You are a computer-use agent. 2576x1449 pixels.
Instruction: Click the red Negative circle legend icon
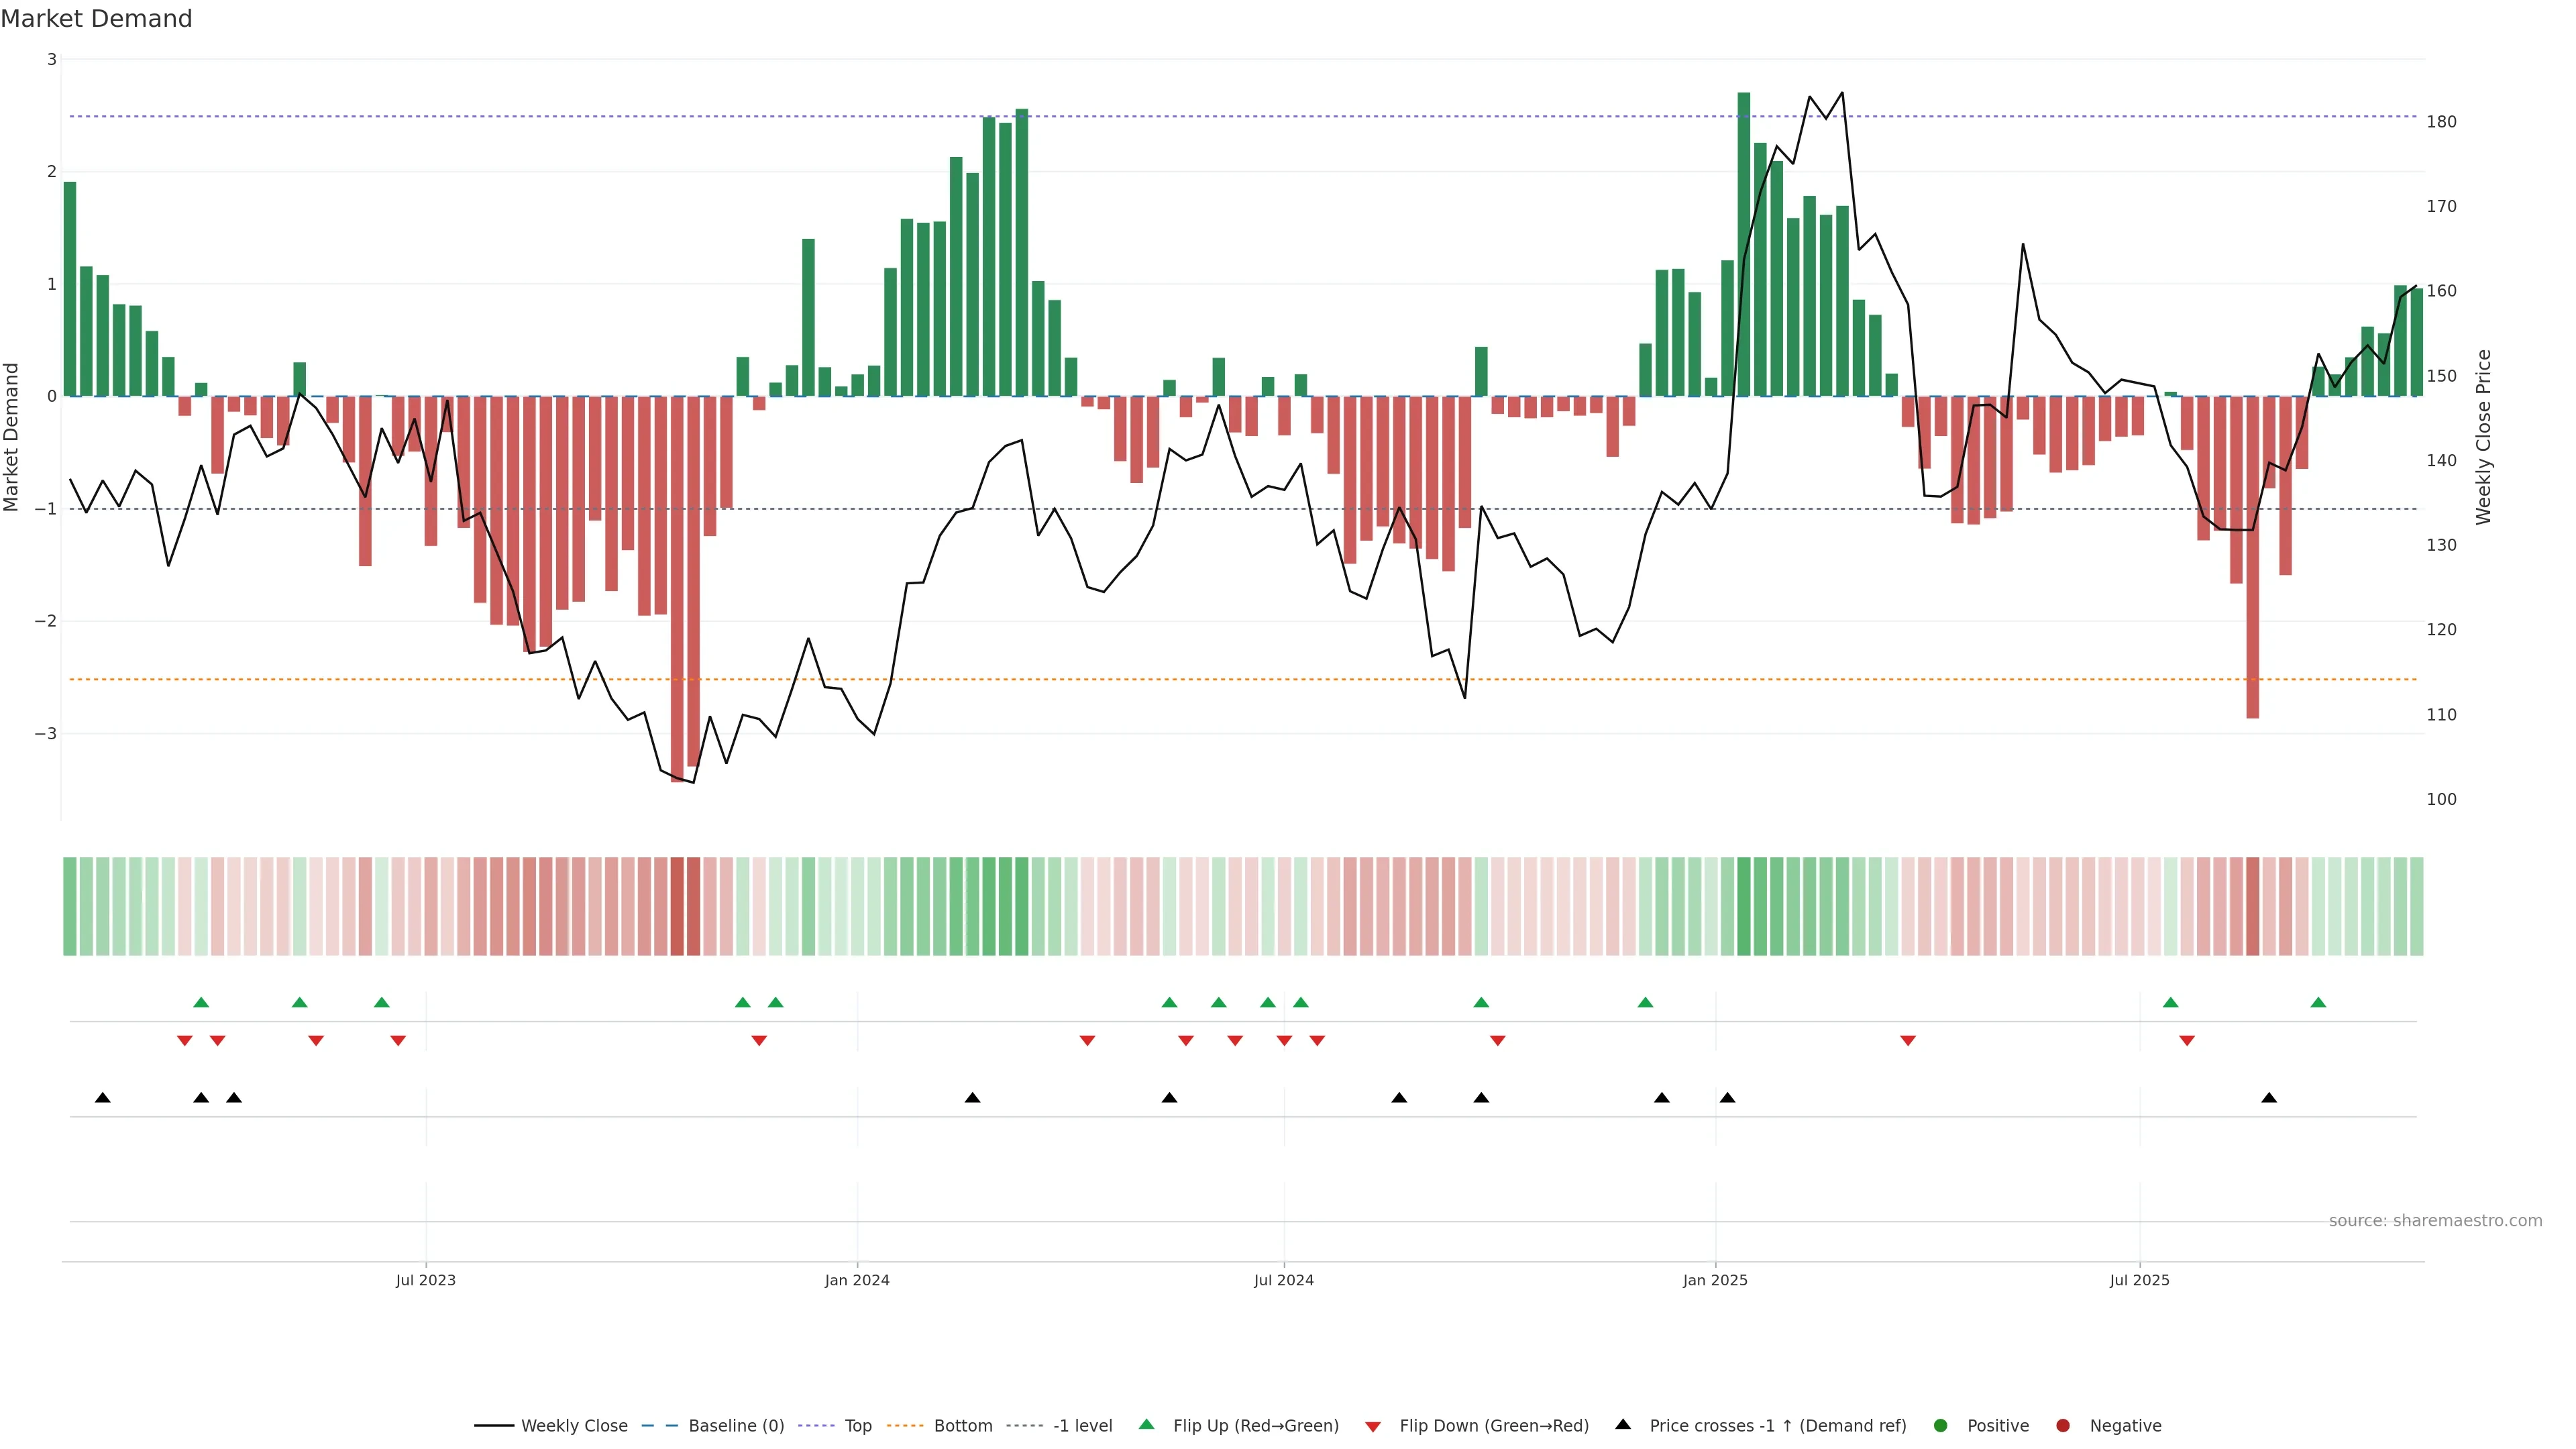(2063, 1425)
